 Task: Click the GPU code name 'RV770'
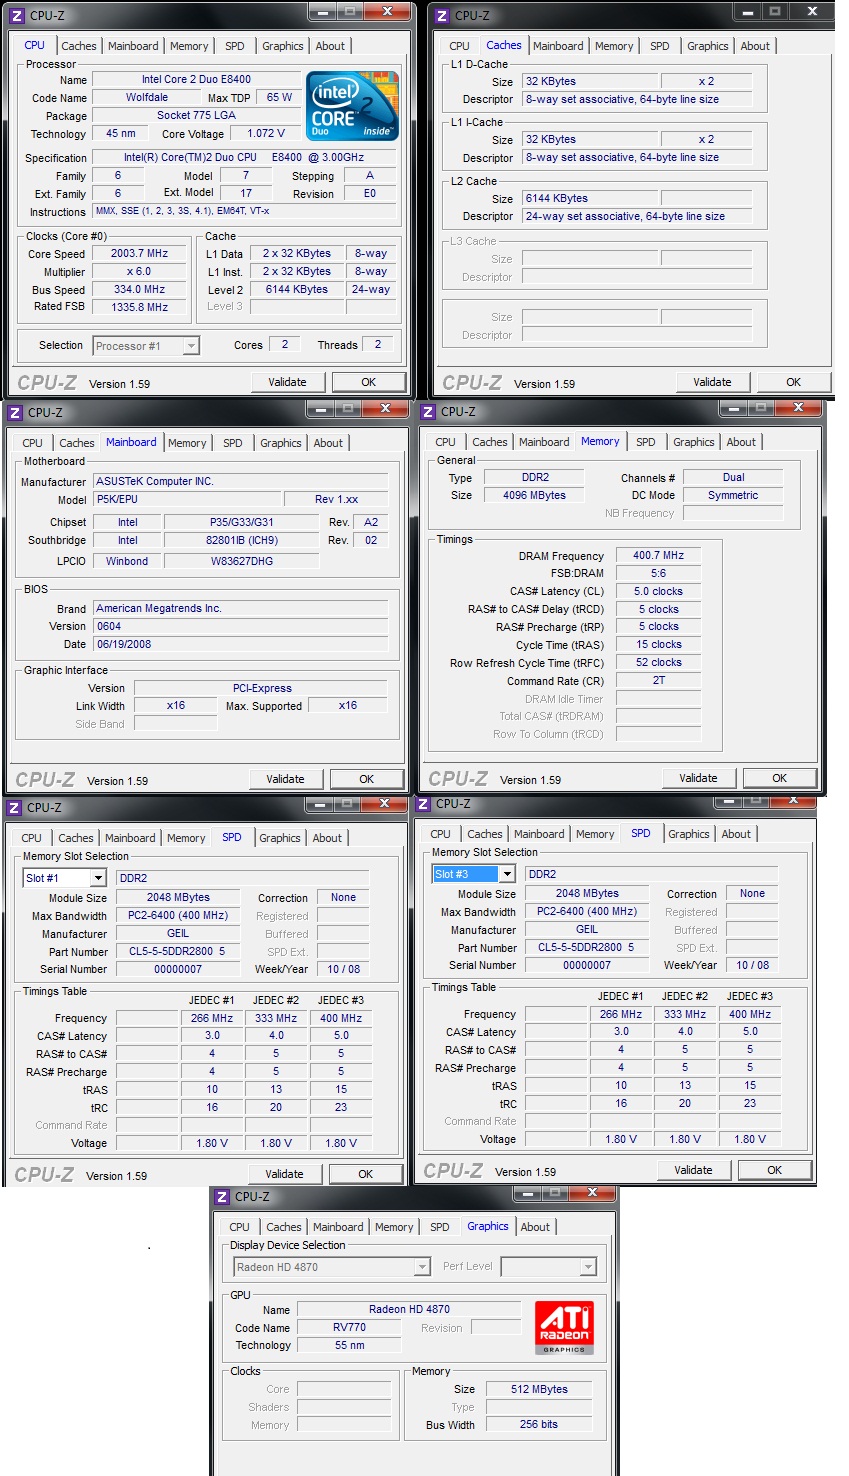(350, 1327)
